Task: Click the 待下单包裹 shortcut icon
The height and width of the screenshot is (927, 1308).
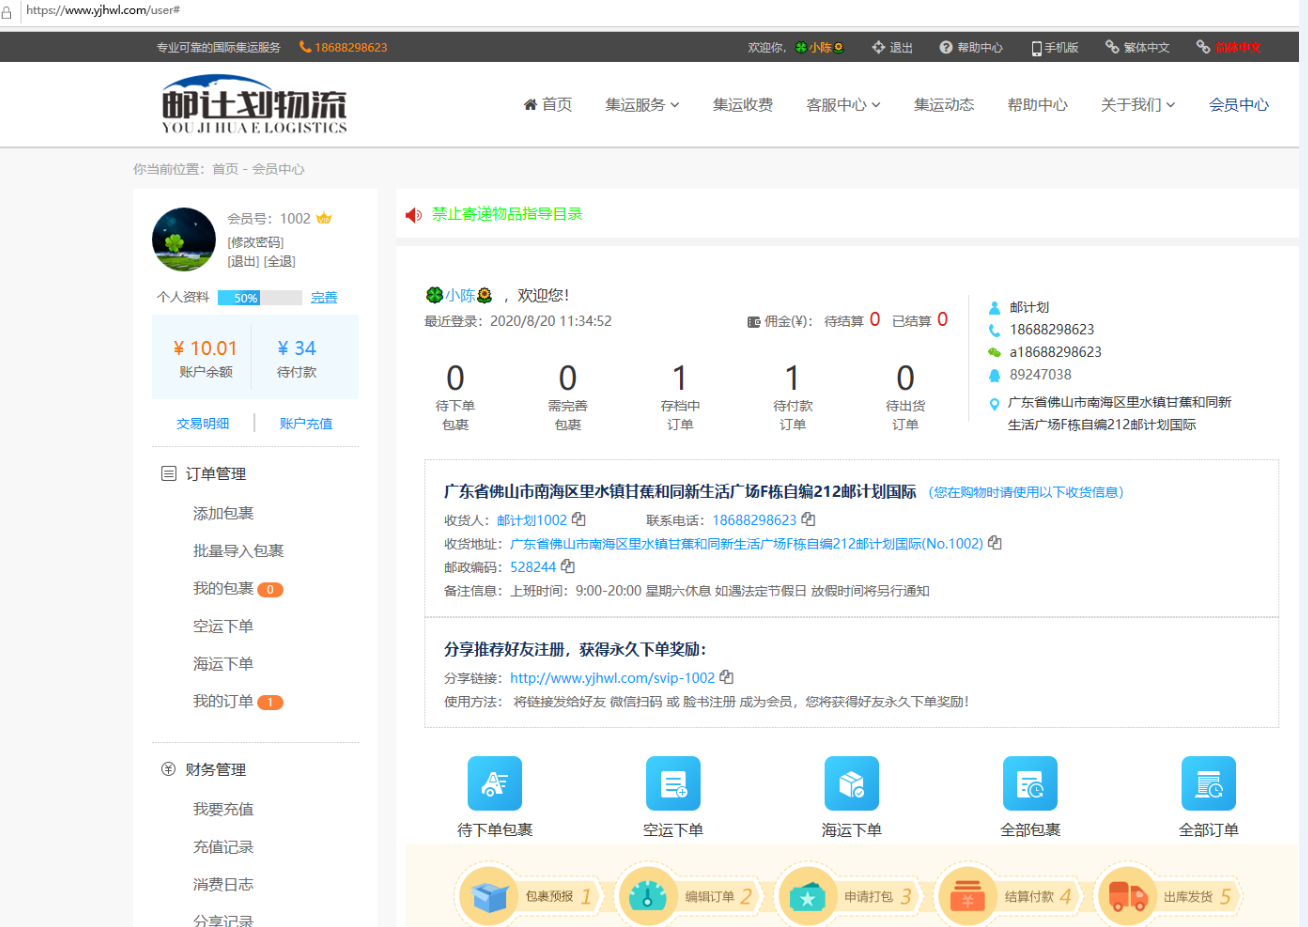Action: [495, 783]
